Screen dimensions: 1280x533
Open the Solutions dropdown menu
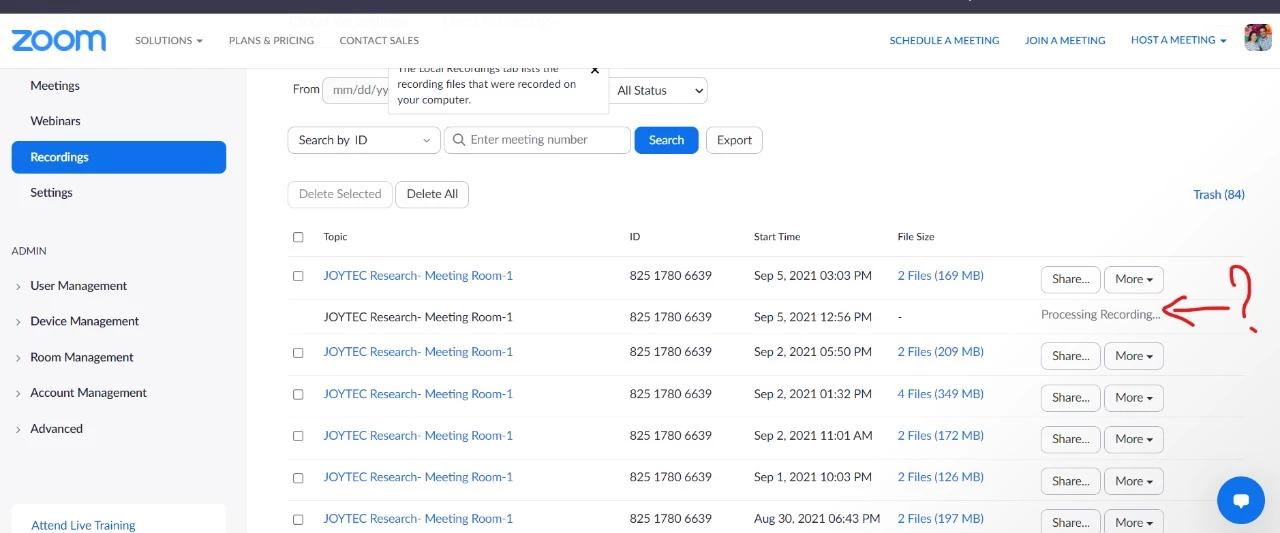[169, 41]
